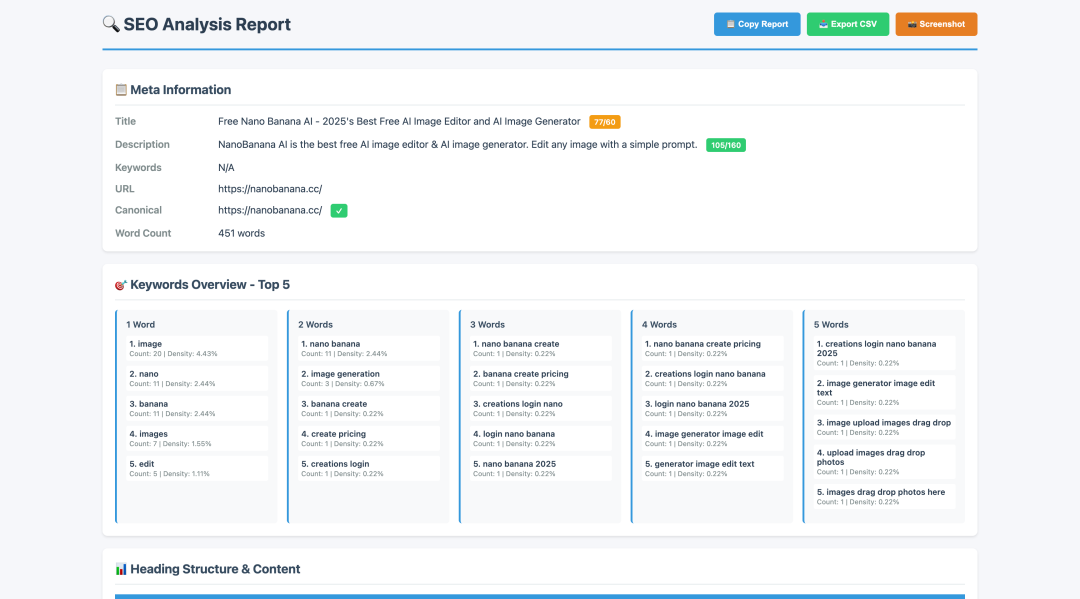
Task: Select '5. nano banana 2025' keyword entry
Action: coord(541,468)
